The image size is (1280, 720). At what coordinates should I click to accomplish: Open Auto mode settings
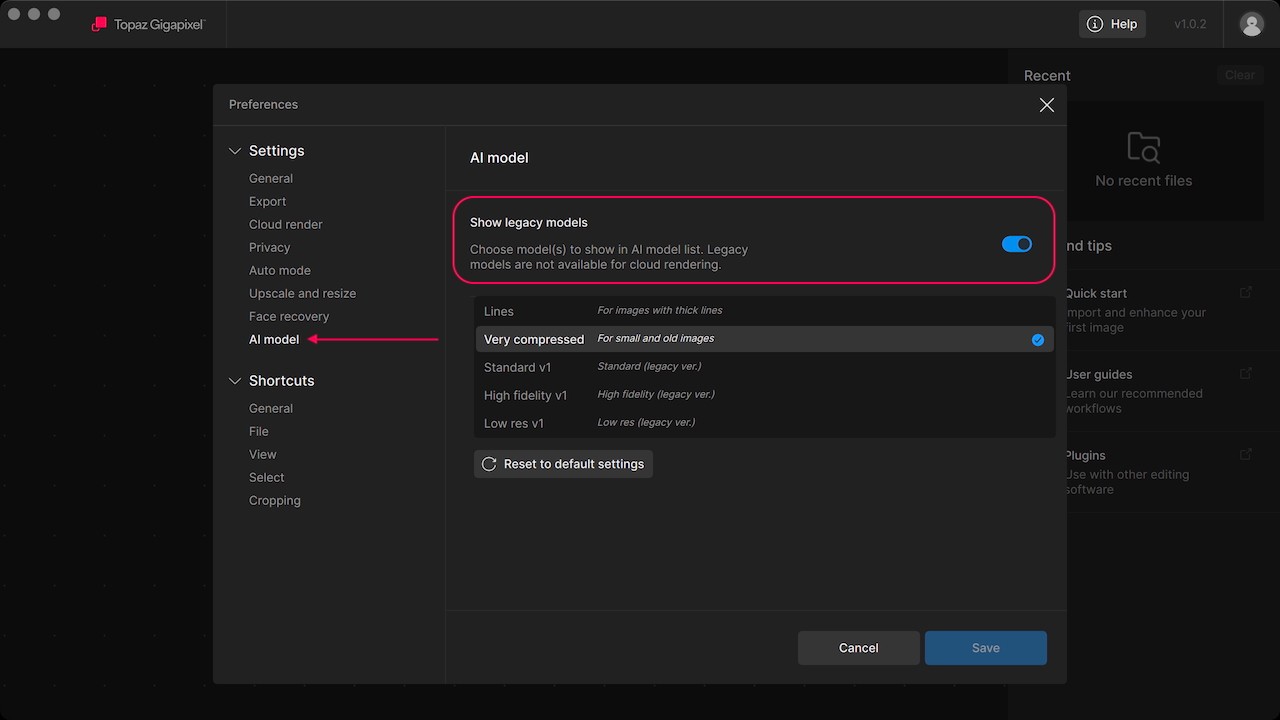(x=280, y=270)
